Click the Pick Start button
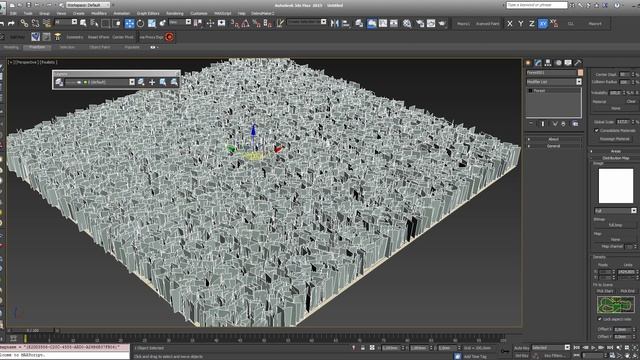The image size is (640, 360). coord(605,291)
